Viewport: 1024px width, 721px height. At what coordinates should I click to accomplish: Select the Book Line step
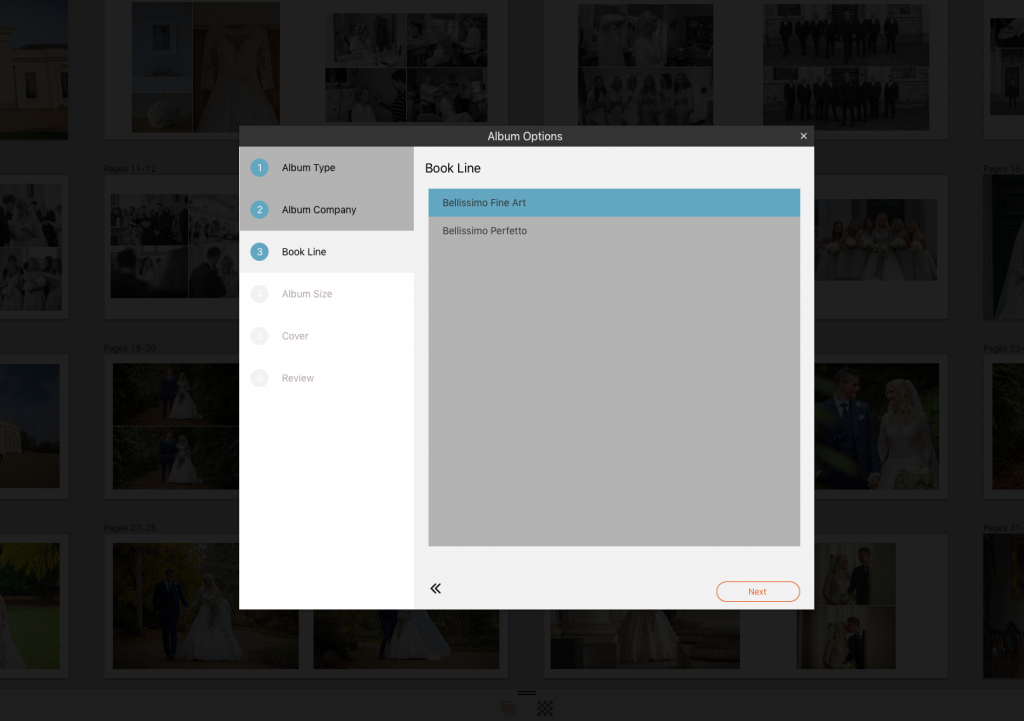(327, 251)
